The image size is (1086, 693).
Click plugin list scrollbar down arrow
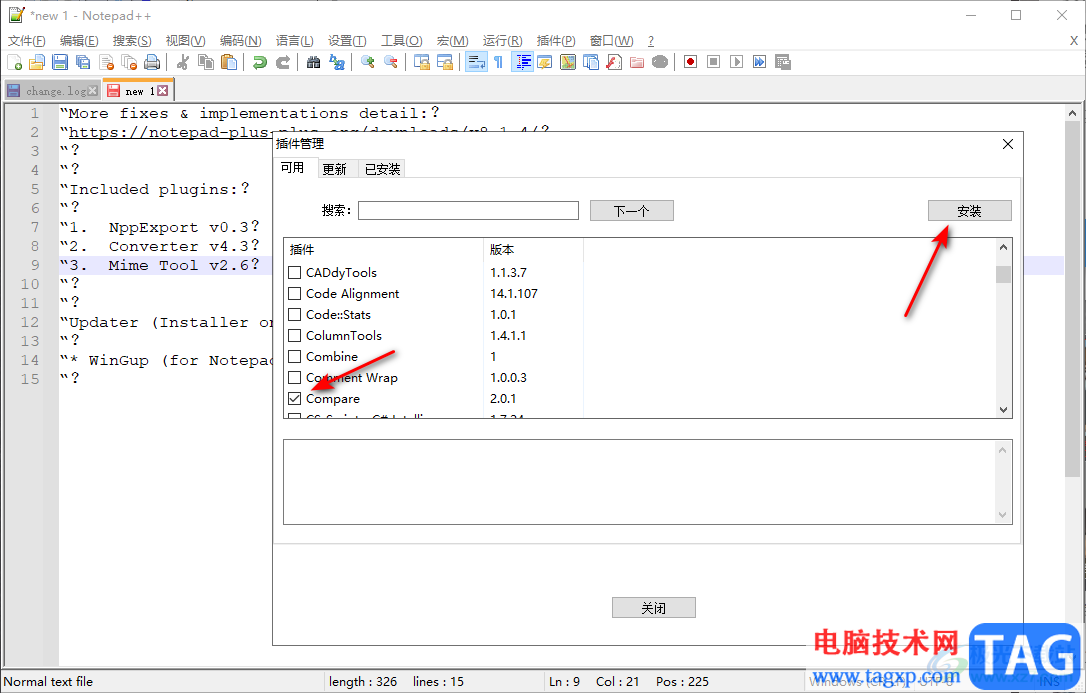pos(1004,410)
